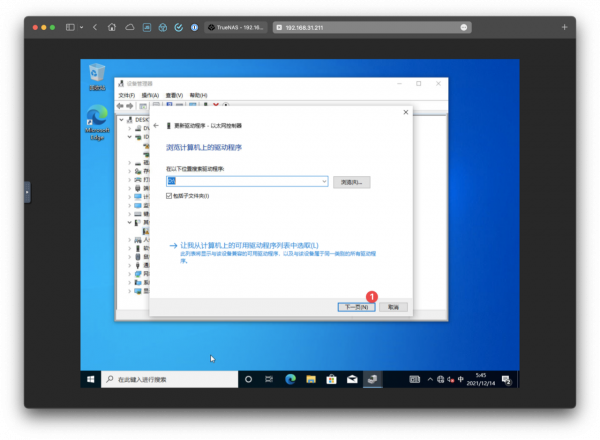This screenshot has width=600, height=440.
Task: Open the taskbar clock showing 2021/12/14
Action: point(481,379)
